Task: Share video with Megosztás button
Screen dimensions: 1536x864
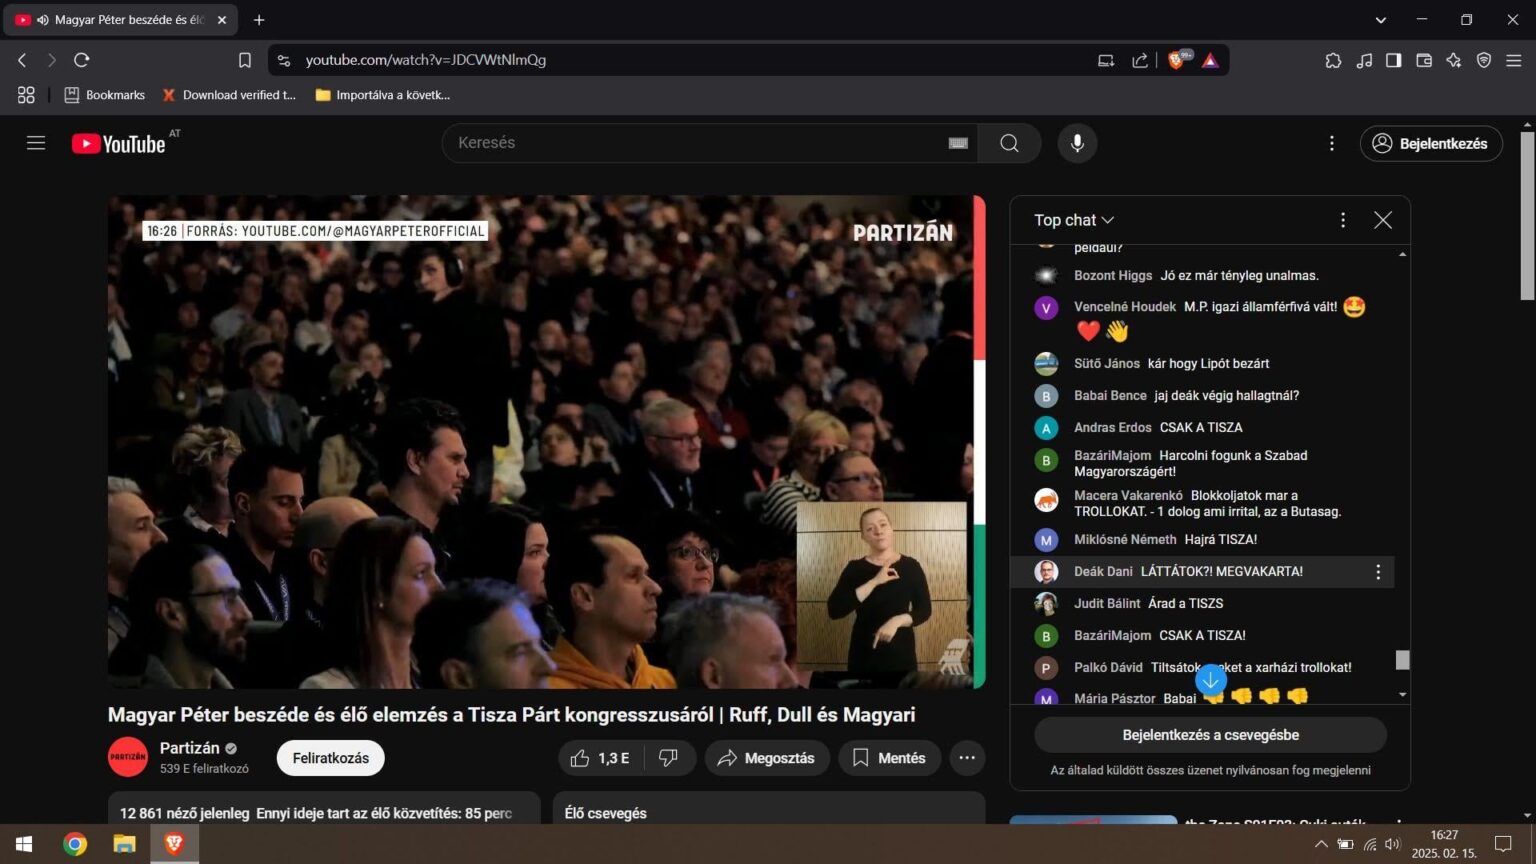Action: coord(767,758)
